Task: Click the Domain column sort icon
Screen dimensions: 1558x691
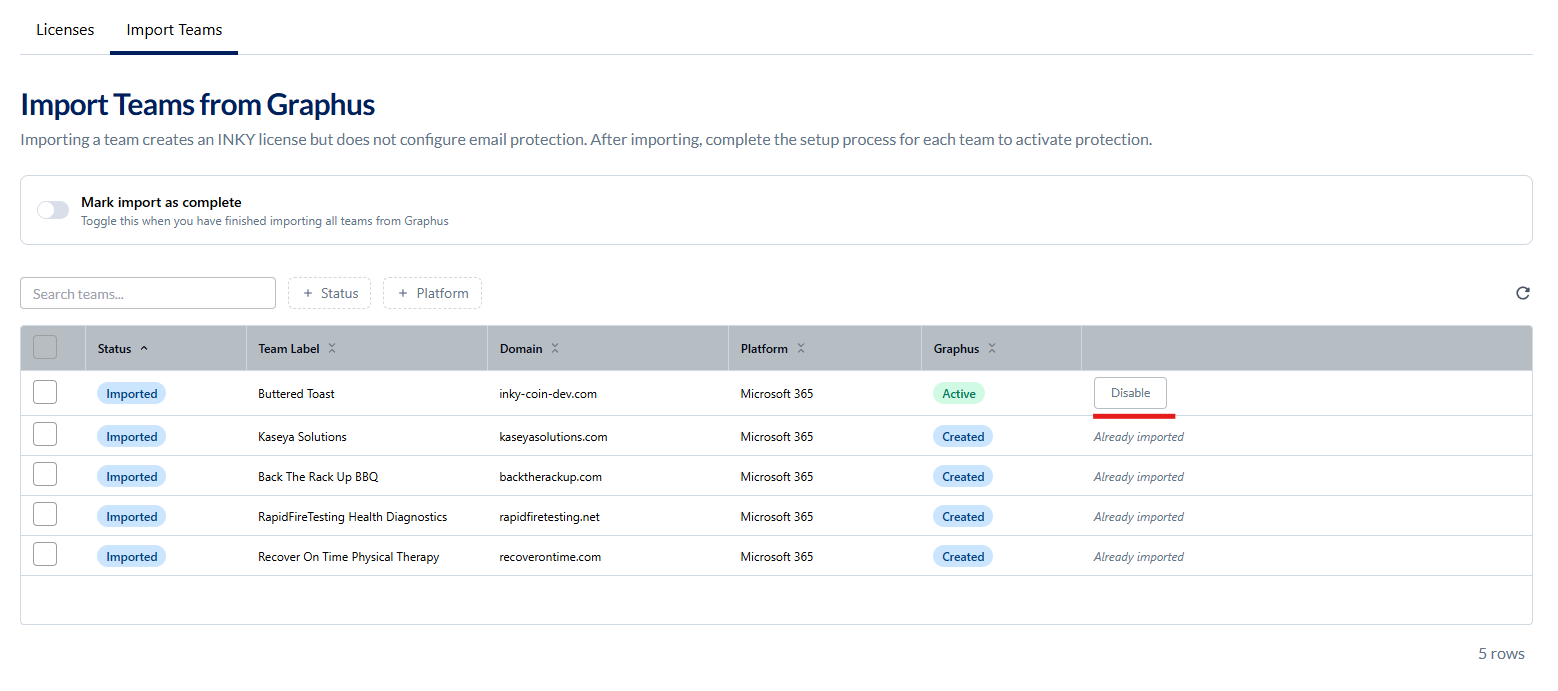Action: (555, 349)
